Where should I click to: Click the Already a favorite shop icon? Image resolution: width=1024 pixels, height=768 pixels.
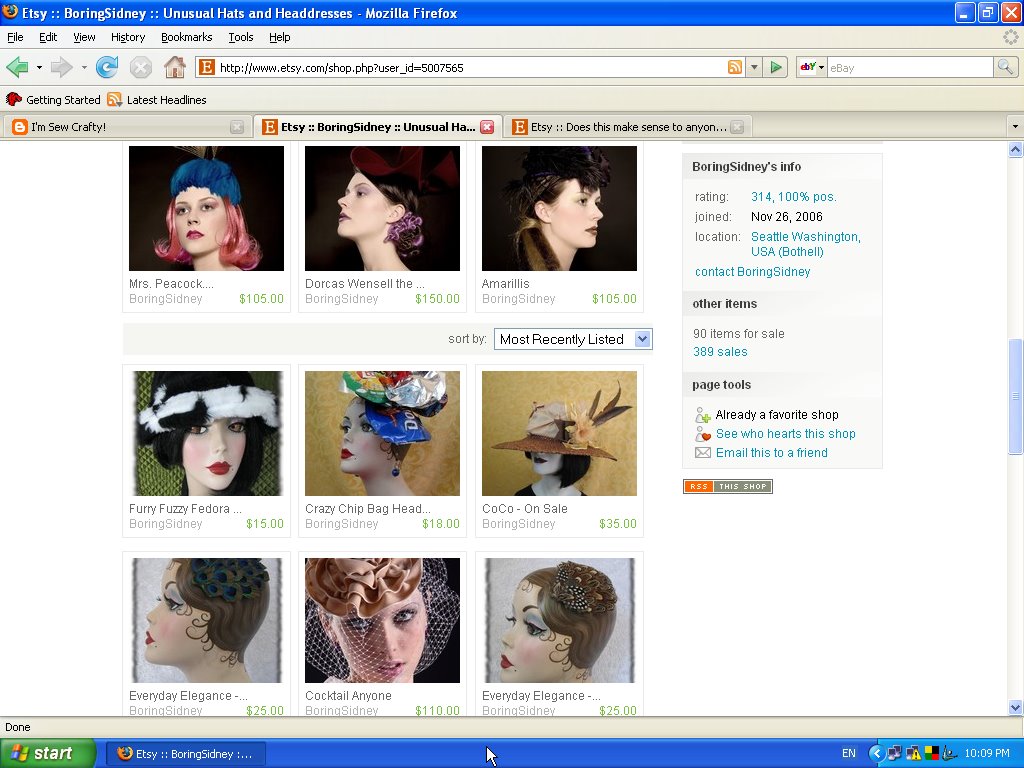(x=703, y=415)
